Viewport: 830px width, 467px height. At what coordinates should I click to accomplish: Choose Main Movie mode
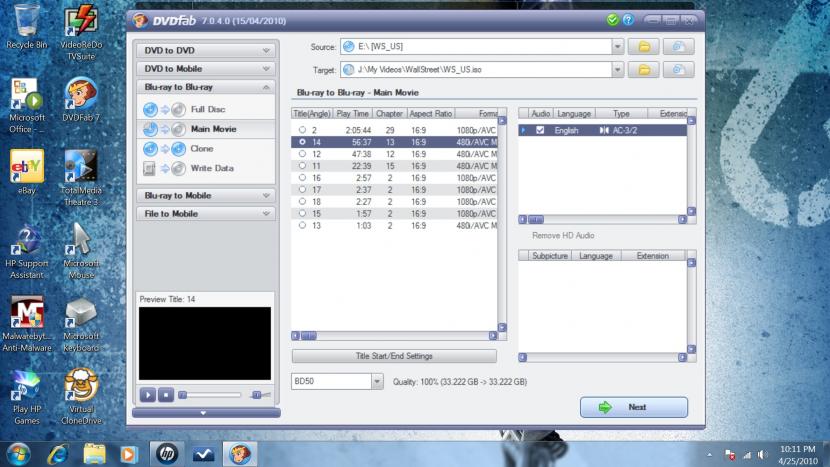[206, 129]
